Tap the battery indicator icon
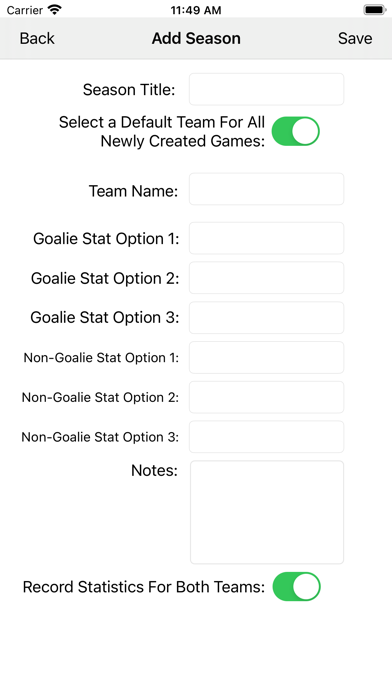Image resolution: width=392 pixels, height=696 pixels. tap(375, 10)
